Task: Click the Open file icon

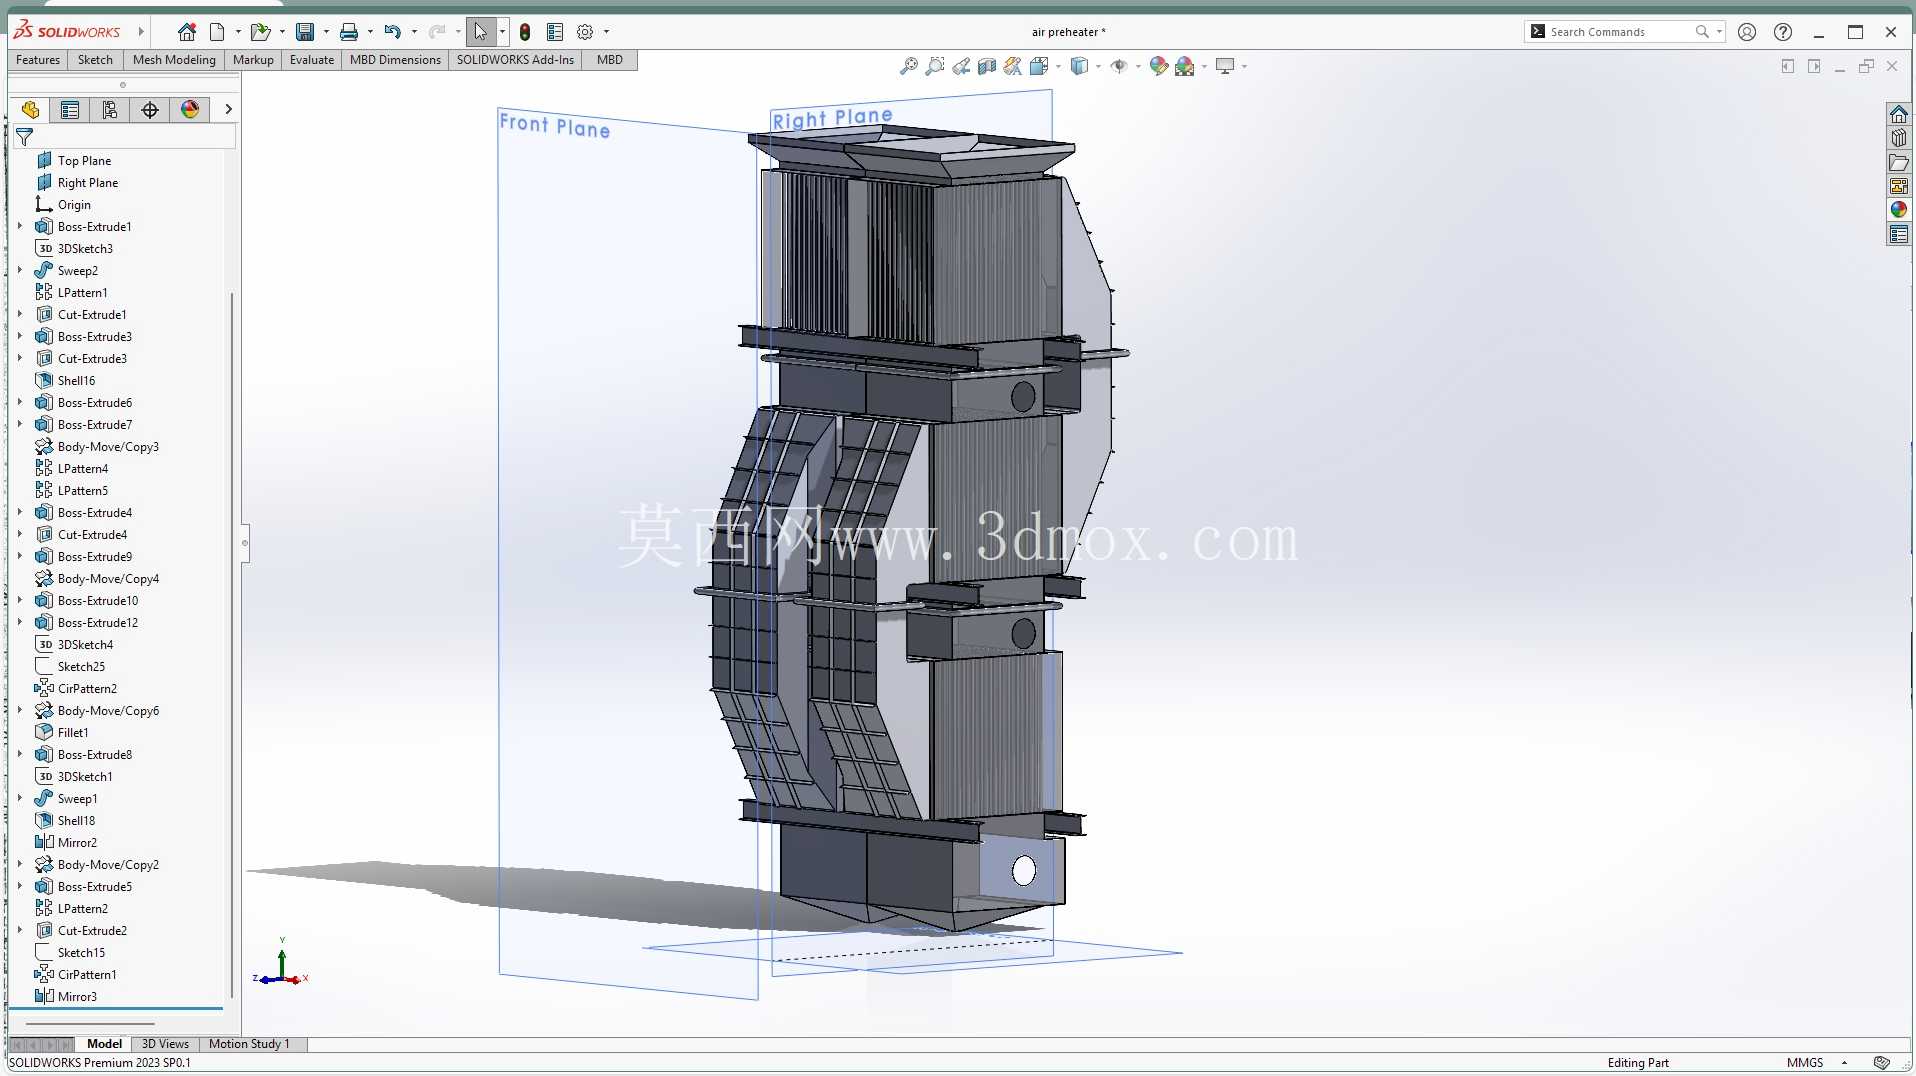Action: point(260,32)
